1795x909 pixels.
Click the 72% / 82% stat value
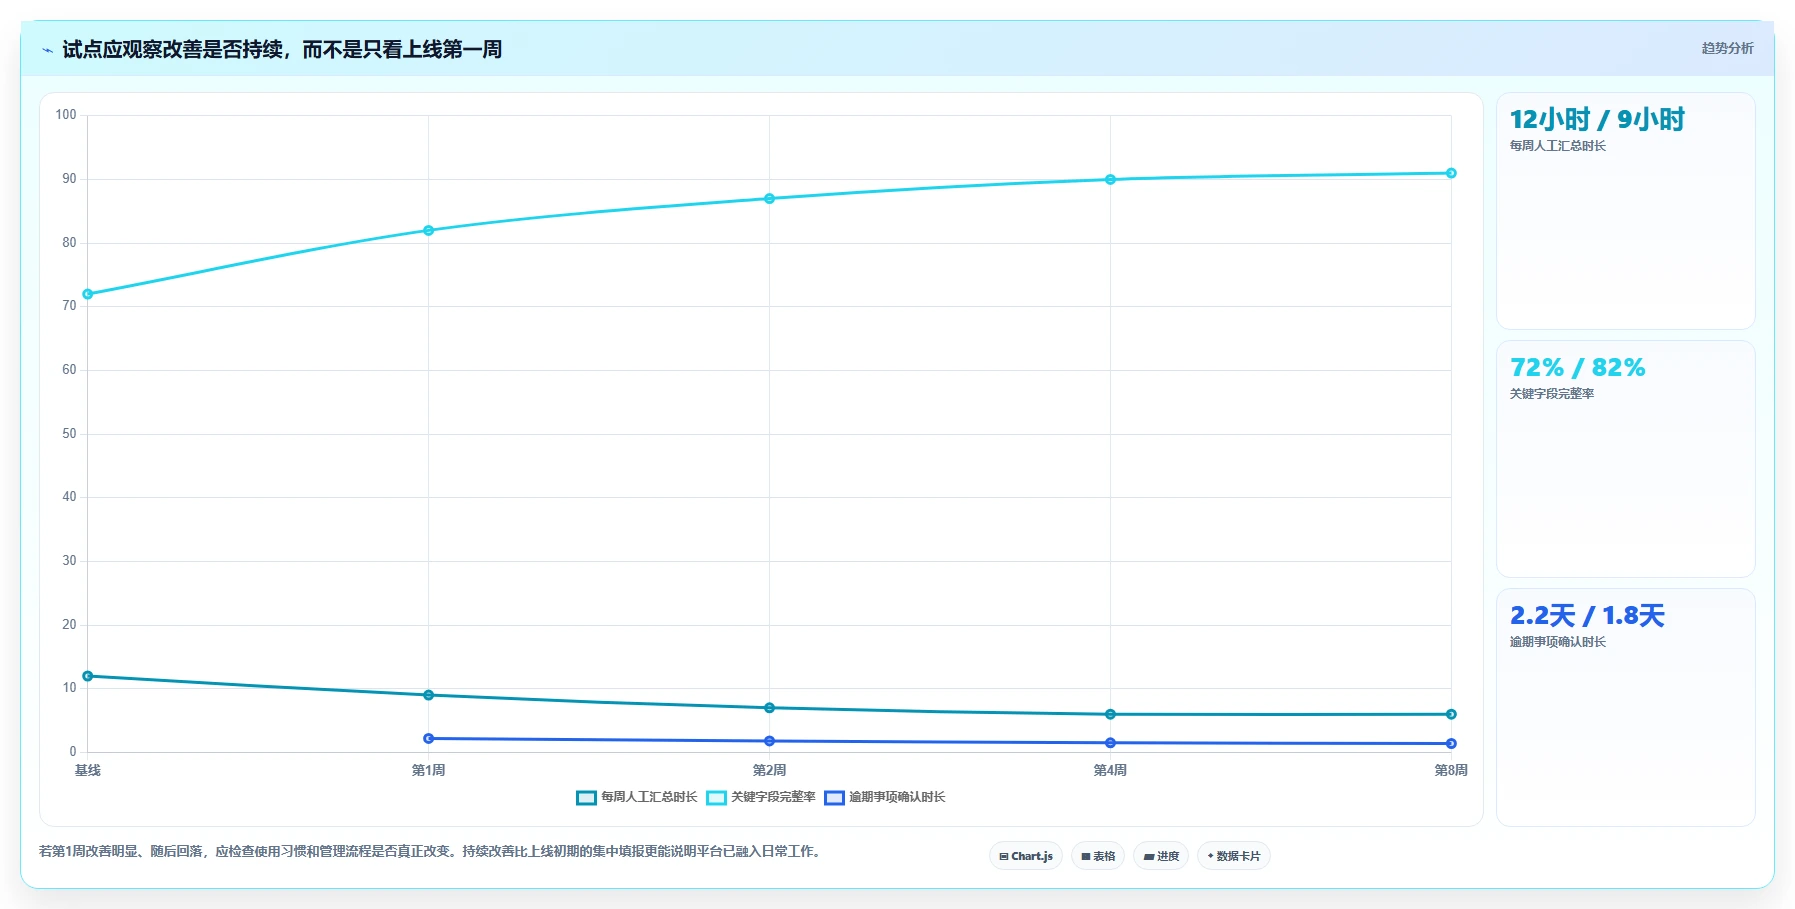1577,367
